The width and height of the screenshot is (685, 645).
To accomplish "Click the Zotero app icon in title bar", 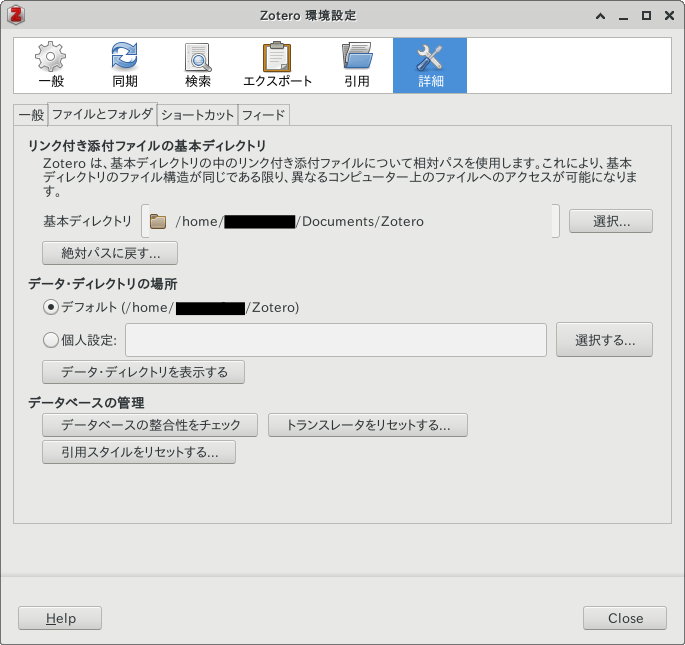I will point(15,15).
